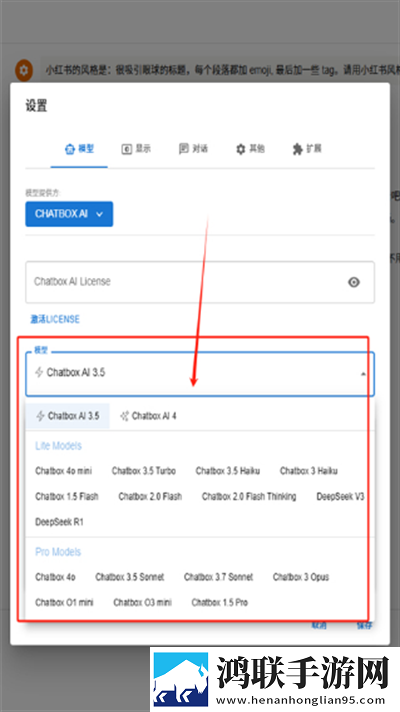Click the Chatbox AI License input field
The image size is (400, 712).
coord(200,282)
